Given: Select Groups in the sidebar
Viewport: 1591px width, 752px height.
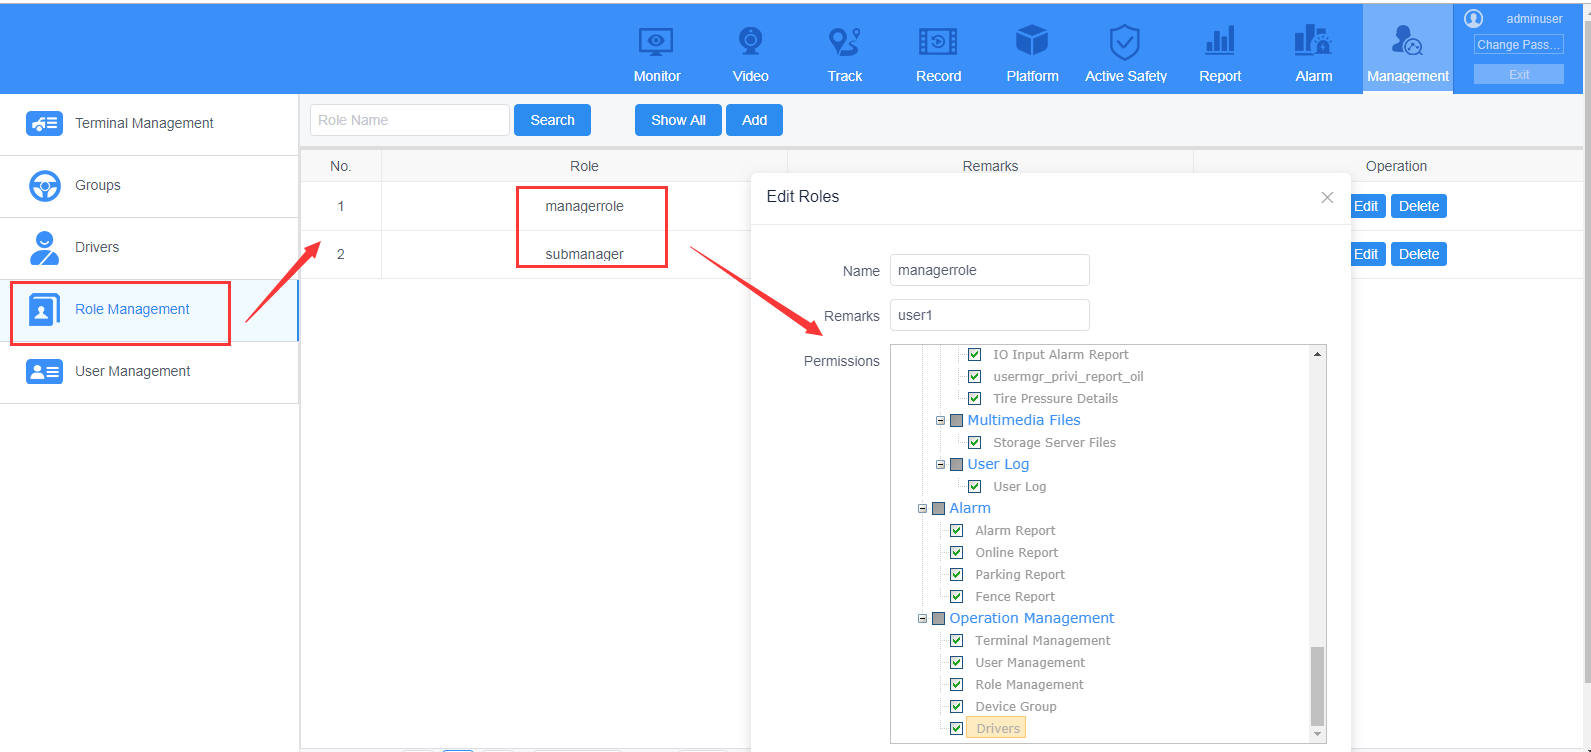Looking at the screenshot, I should pyautogui.click(x=149, y=186).
